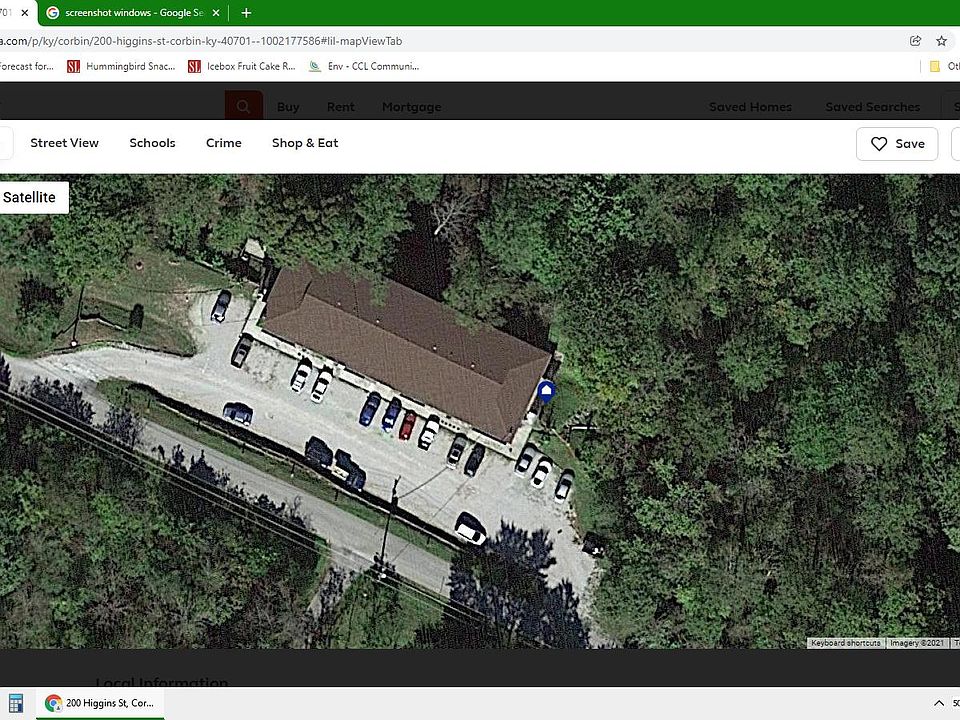This screenshot has width=960, height=720.
Task: Switch to the Schools map tab
Action: (152, 143)
